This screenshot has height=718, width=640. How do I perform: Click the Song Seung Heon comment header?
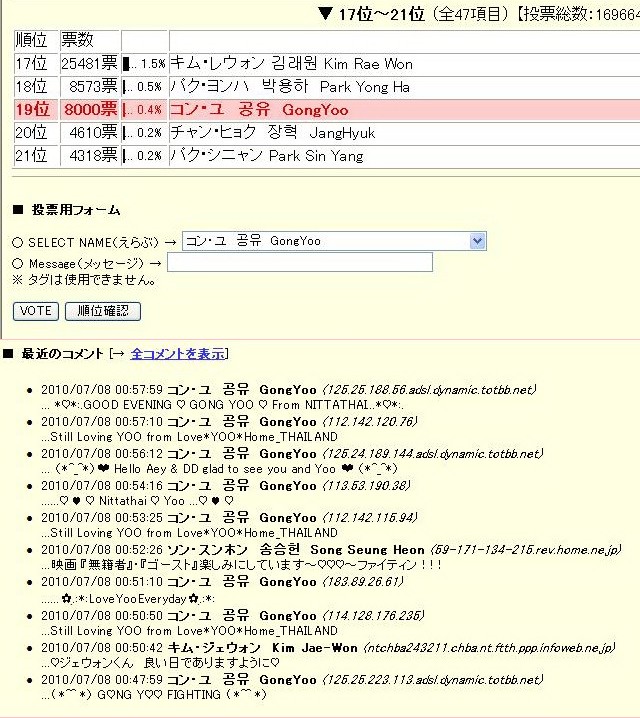331,549
